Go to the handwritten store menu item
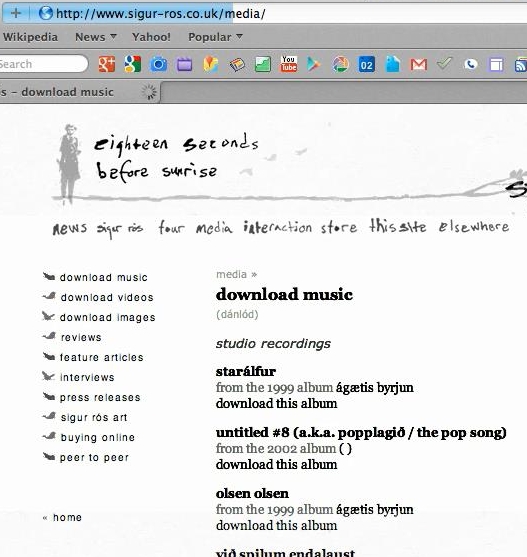The image size is (527, 557). (x=339, y=227)
